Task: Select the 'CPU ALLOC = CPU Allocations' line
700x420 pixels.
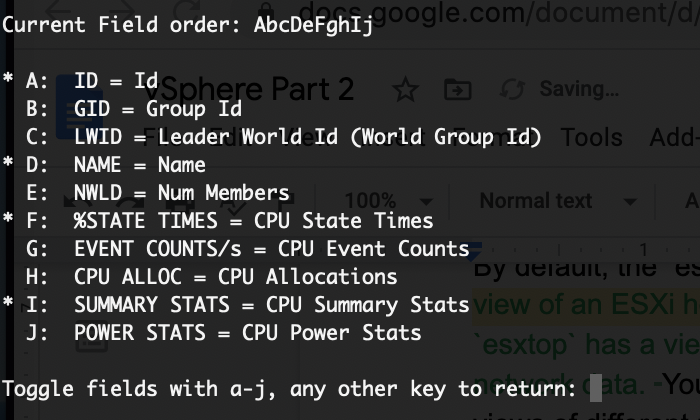Action: [x=235, y=277]
